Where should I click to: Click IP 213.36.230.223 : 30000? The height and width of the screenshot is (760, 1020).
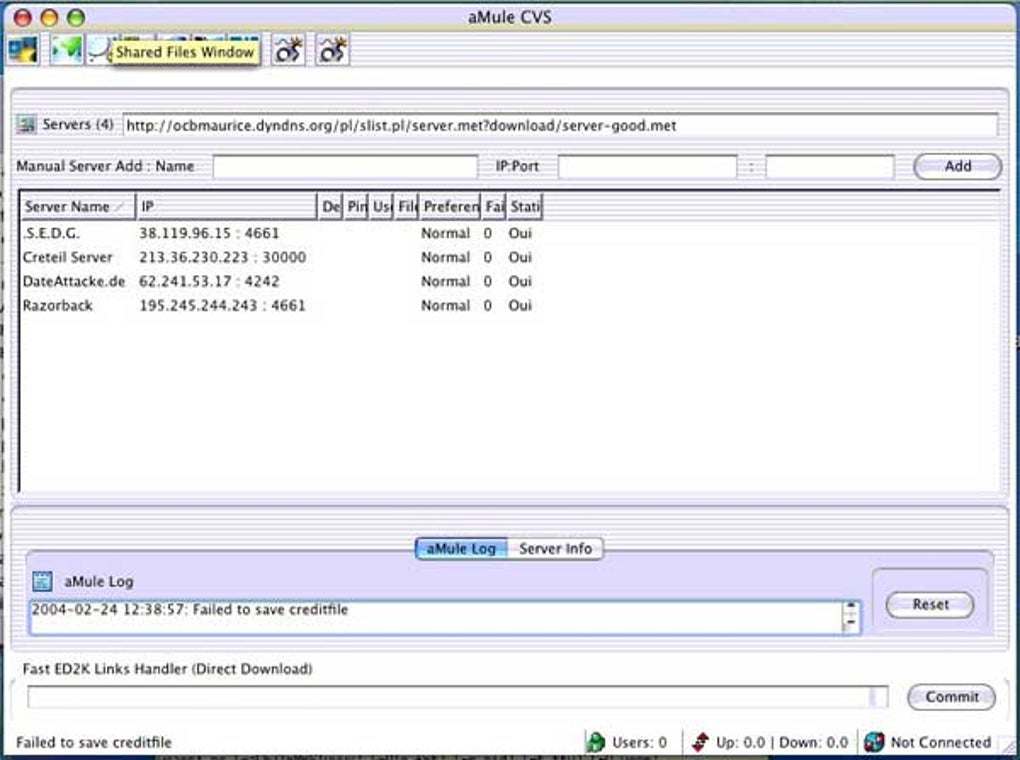point(222,257)
